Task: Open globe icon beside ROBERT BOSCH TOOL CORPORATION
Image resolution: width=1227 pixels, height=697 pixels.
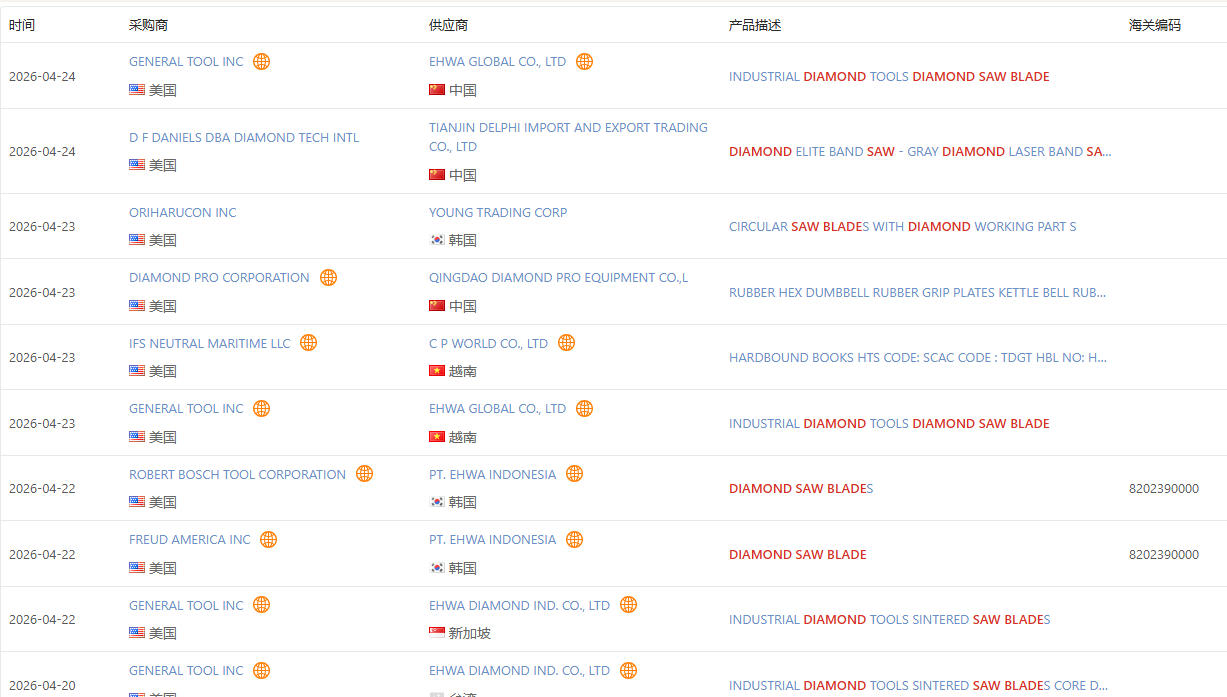Action: 364,474
